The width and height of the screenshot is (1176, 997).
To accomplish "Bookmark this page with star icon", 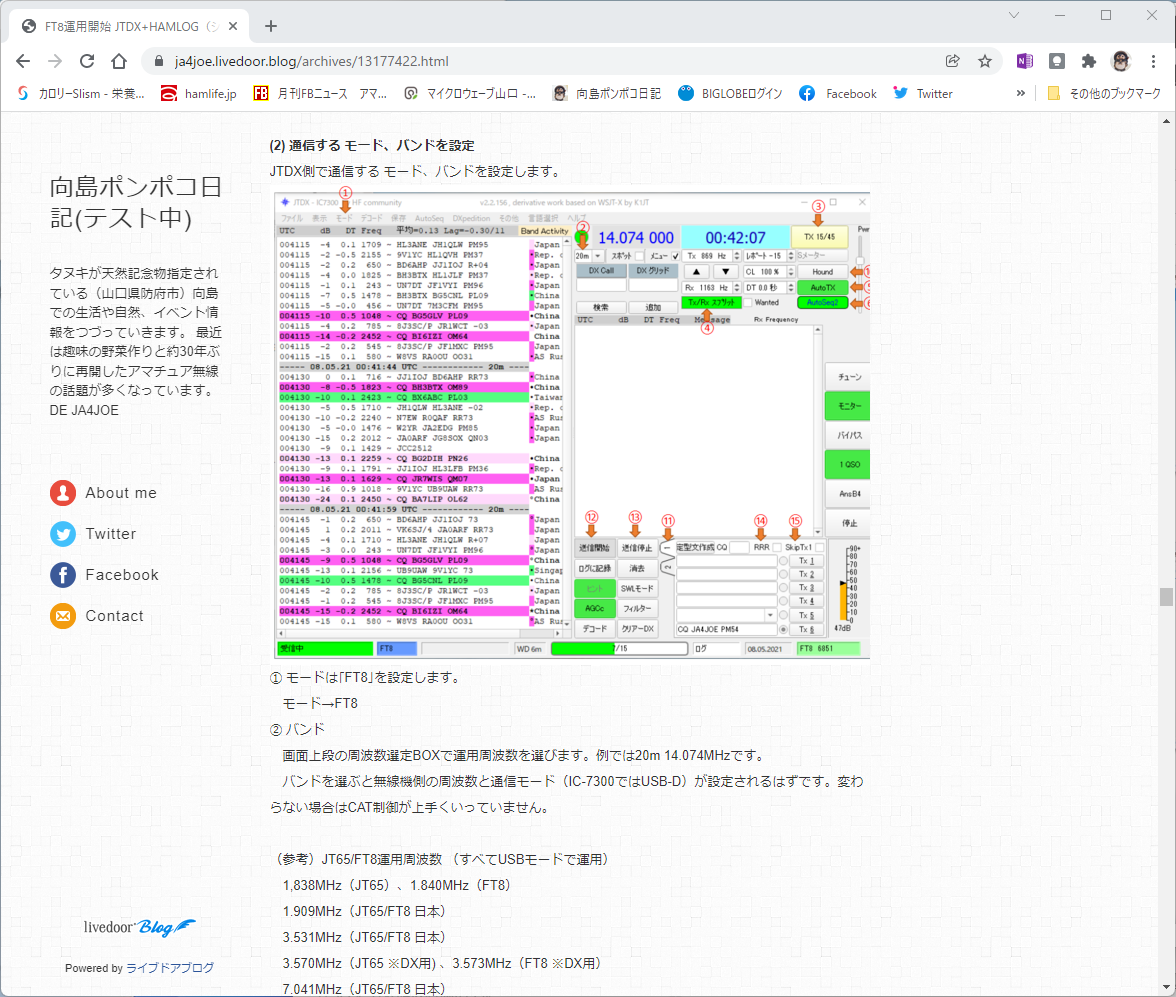I will pyautogui.click(x=985, y=62).
